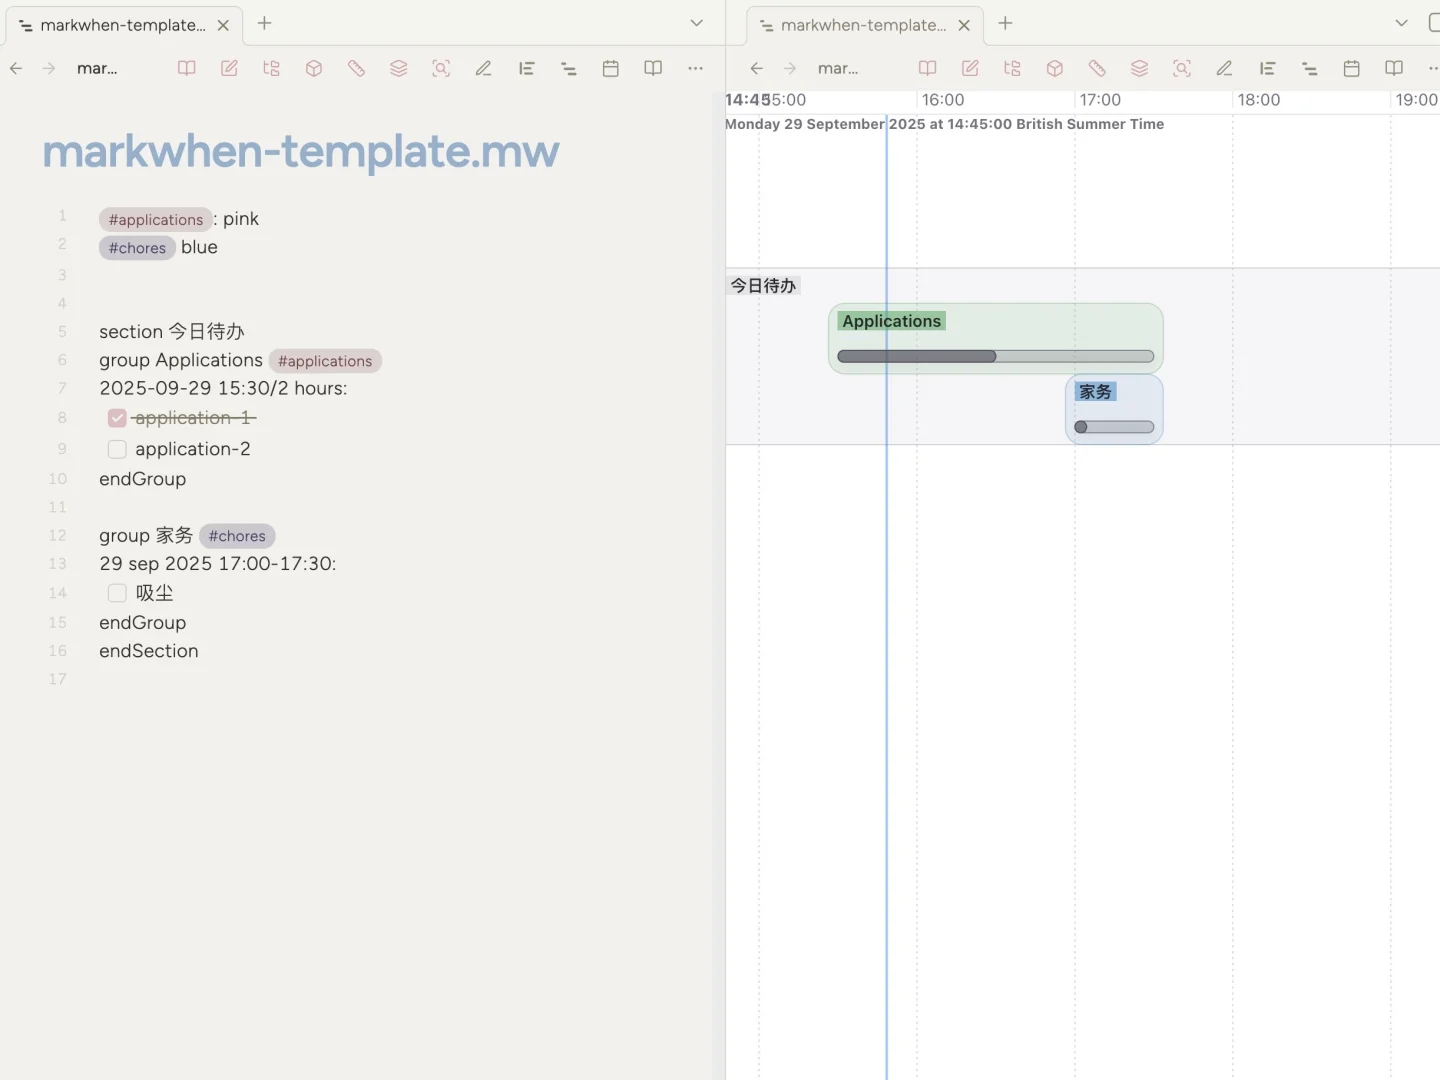Viewport: 1440px width, 1080px height.
Task: Open more options menu in left pane
Action: click(x=696, y=68)
